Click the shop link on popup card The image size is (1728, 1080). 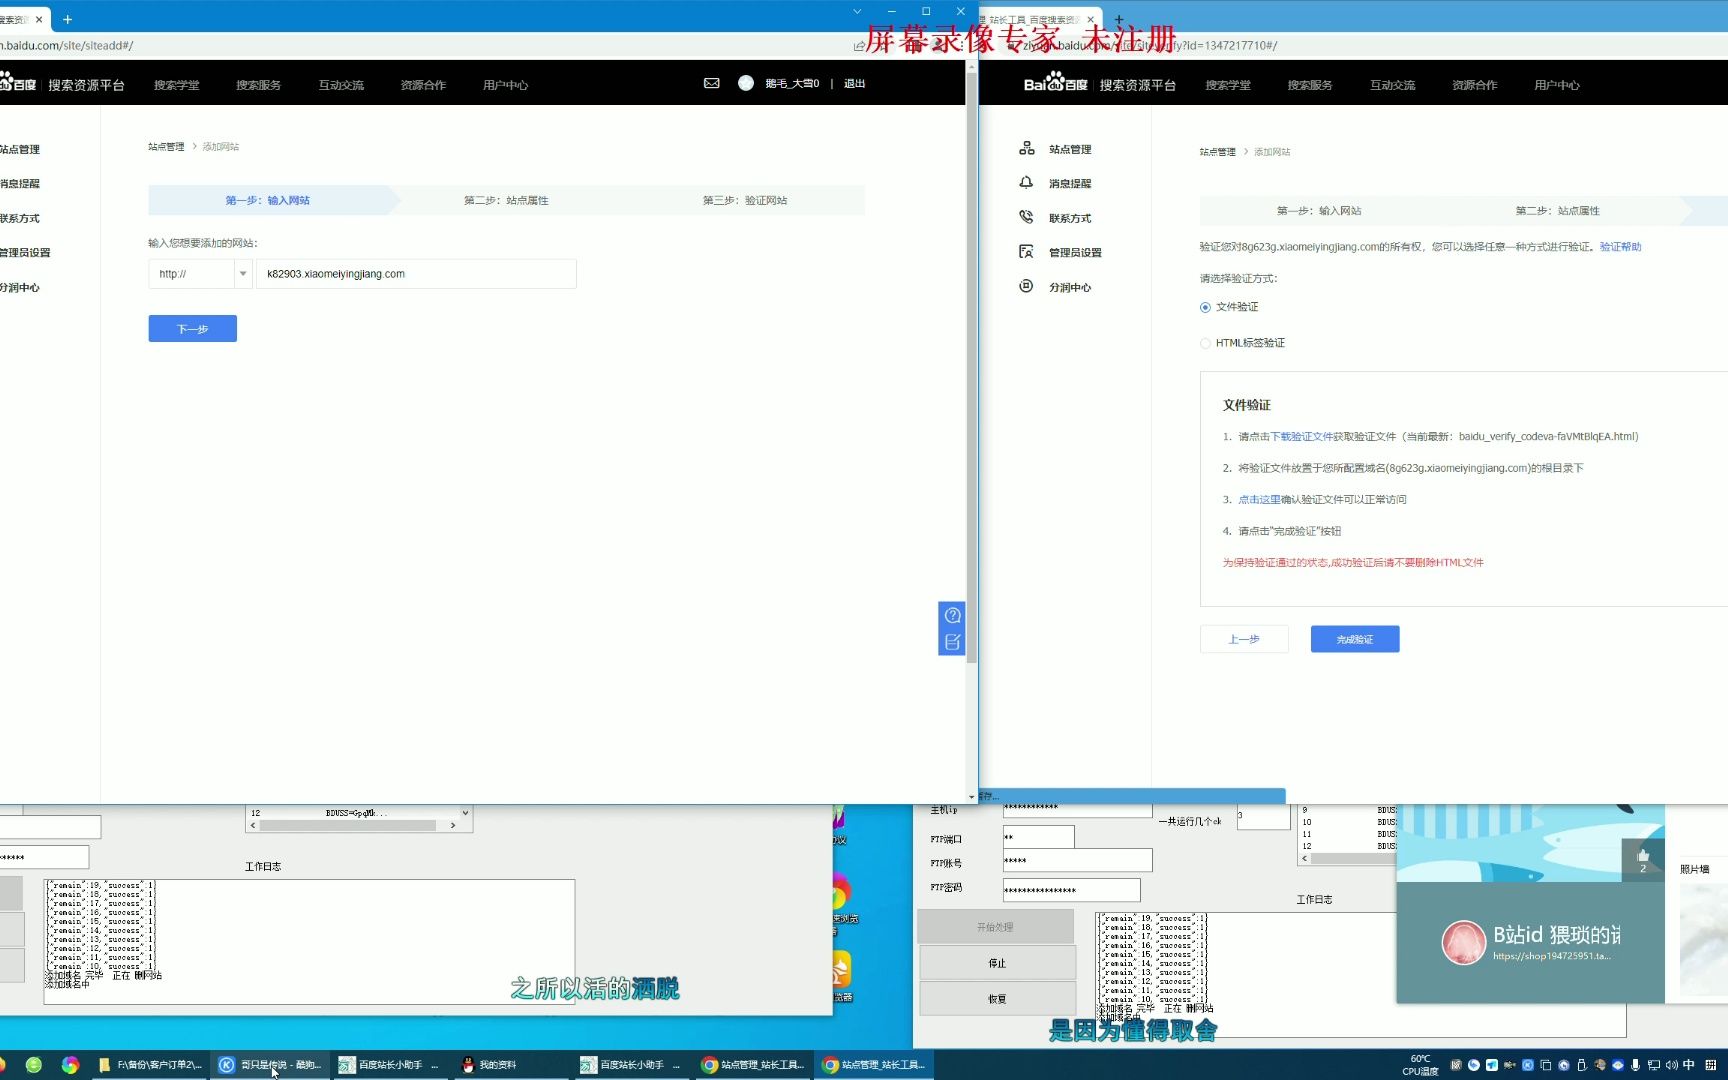(x=1552, y=956)
